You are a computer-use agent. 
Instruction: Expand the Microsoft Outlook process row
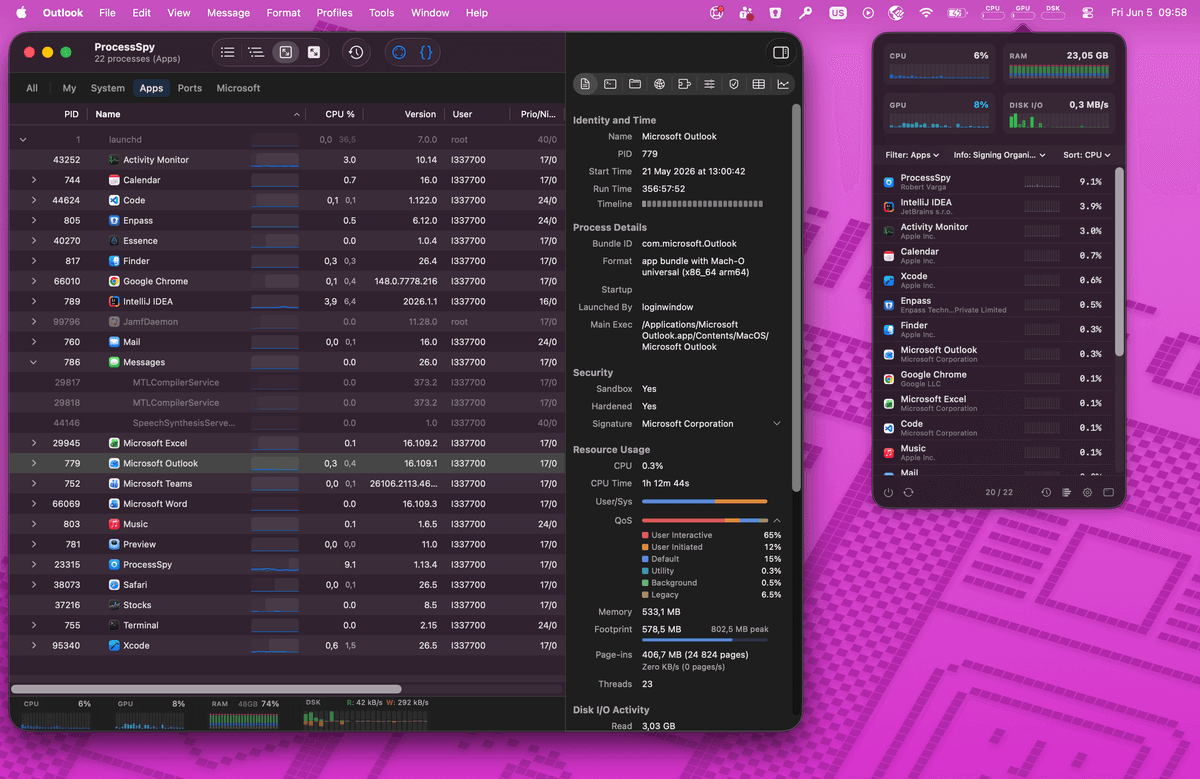tap(34, 463)
